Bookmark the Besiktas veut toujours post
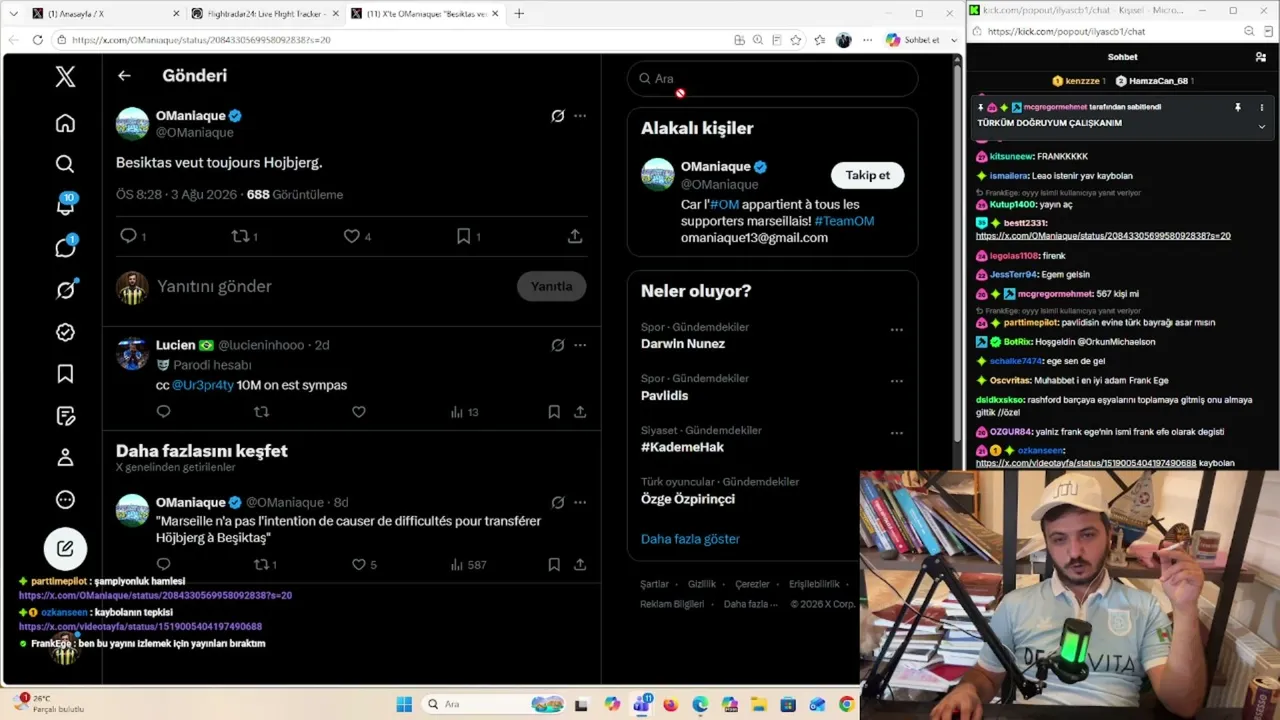Image resolution: width=1280 pixels, height=720 pixels. click(x=463, y=236)
